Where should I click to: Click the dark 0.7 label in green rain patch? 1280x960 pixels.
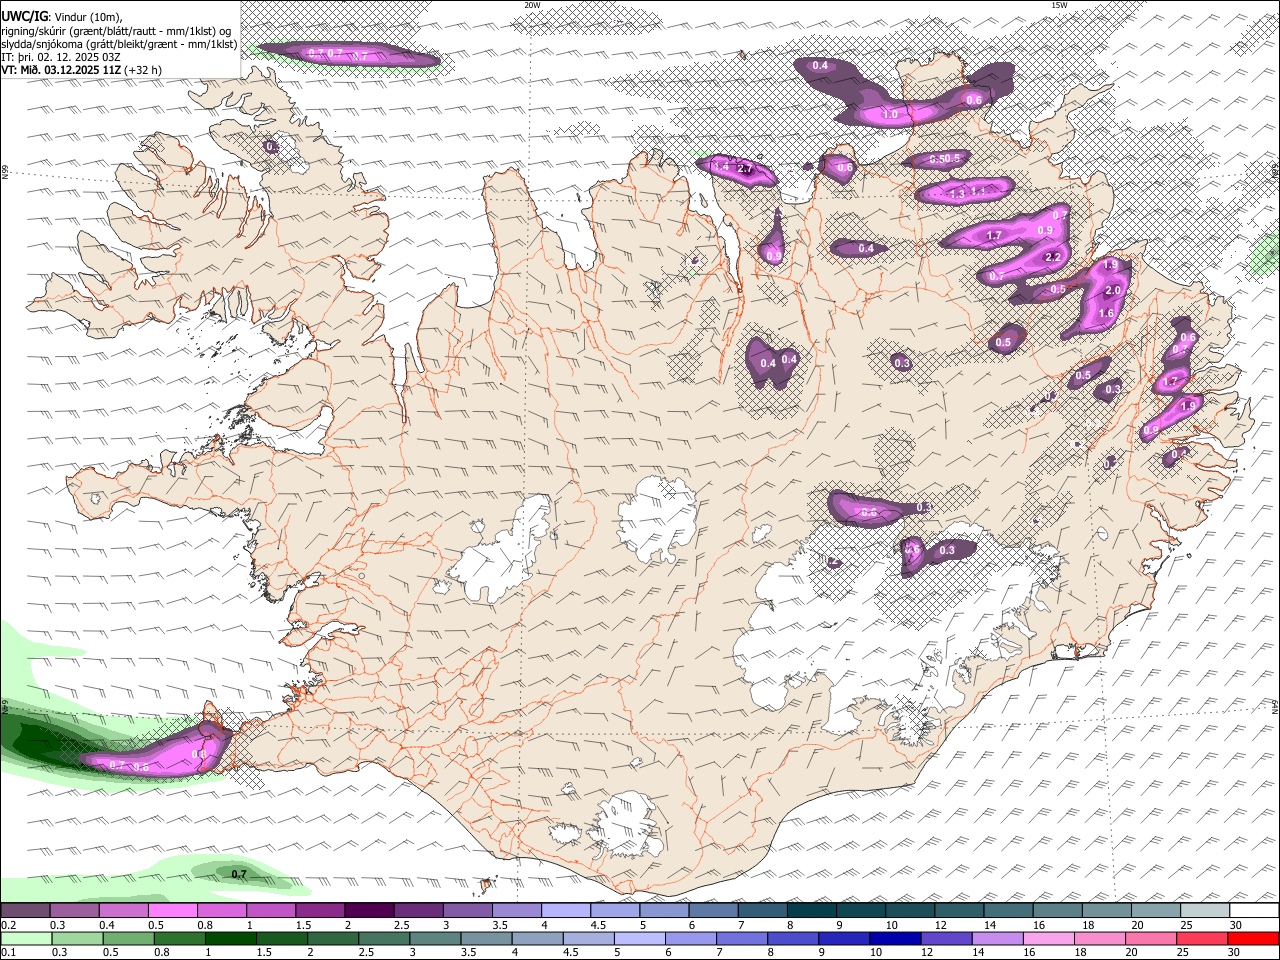click(x=239, y=874)
